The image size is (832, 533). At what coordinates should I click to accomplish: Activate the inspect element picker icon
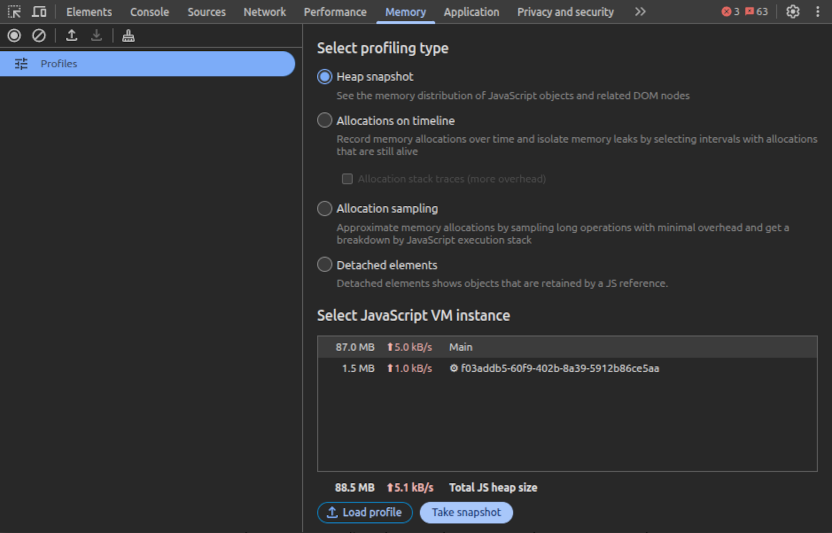tap(14, 12)
